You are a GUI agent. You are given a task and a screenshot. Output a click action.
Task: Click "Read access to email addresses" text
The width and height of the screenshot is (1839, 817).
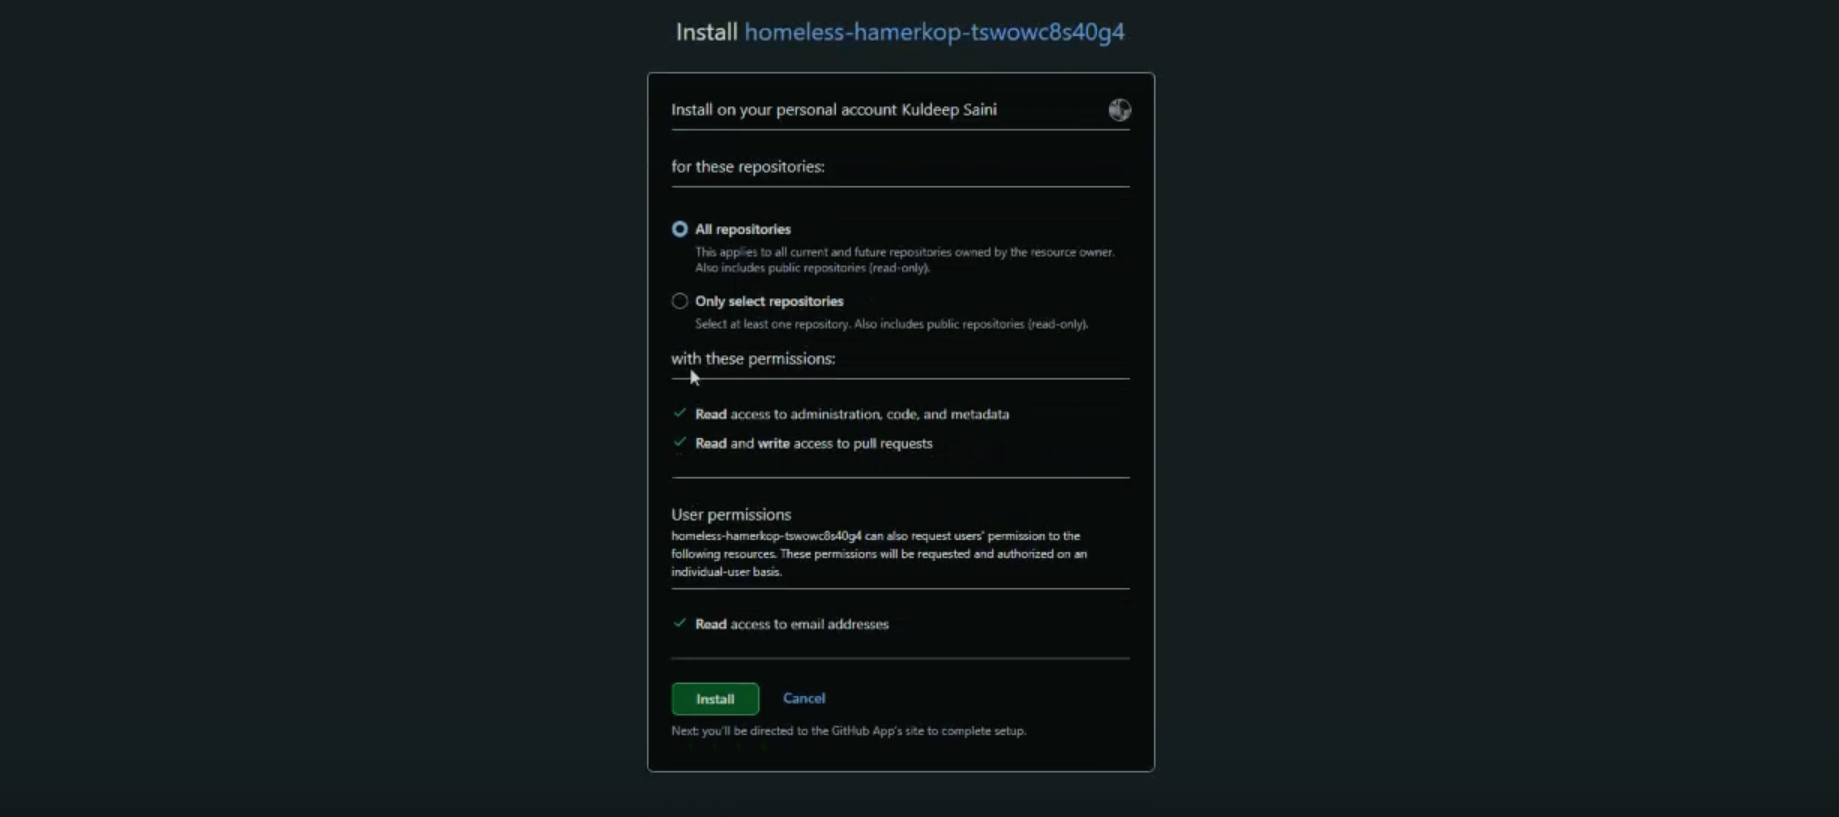pos(791,624)
